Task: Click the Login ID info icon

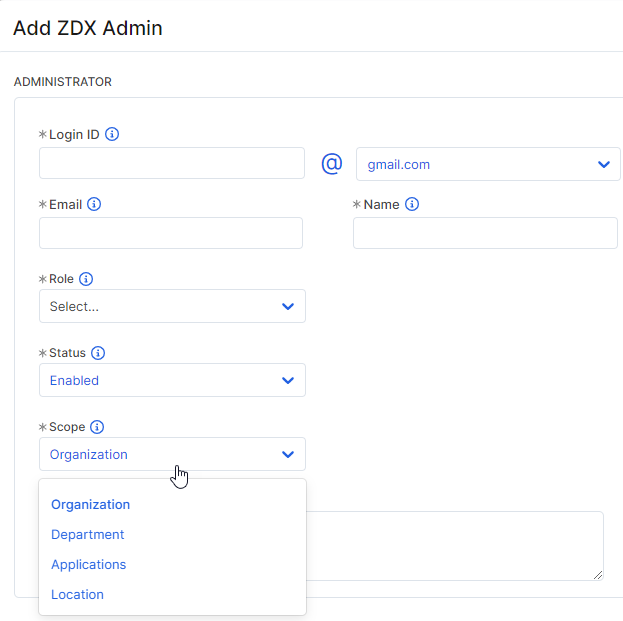Action: [x=112, y=134]
